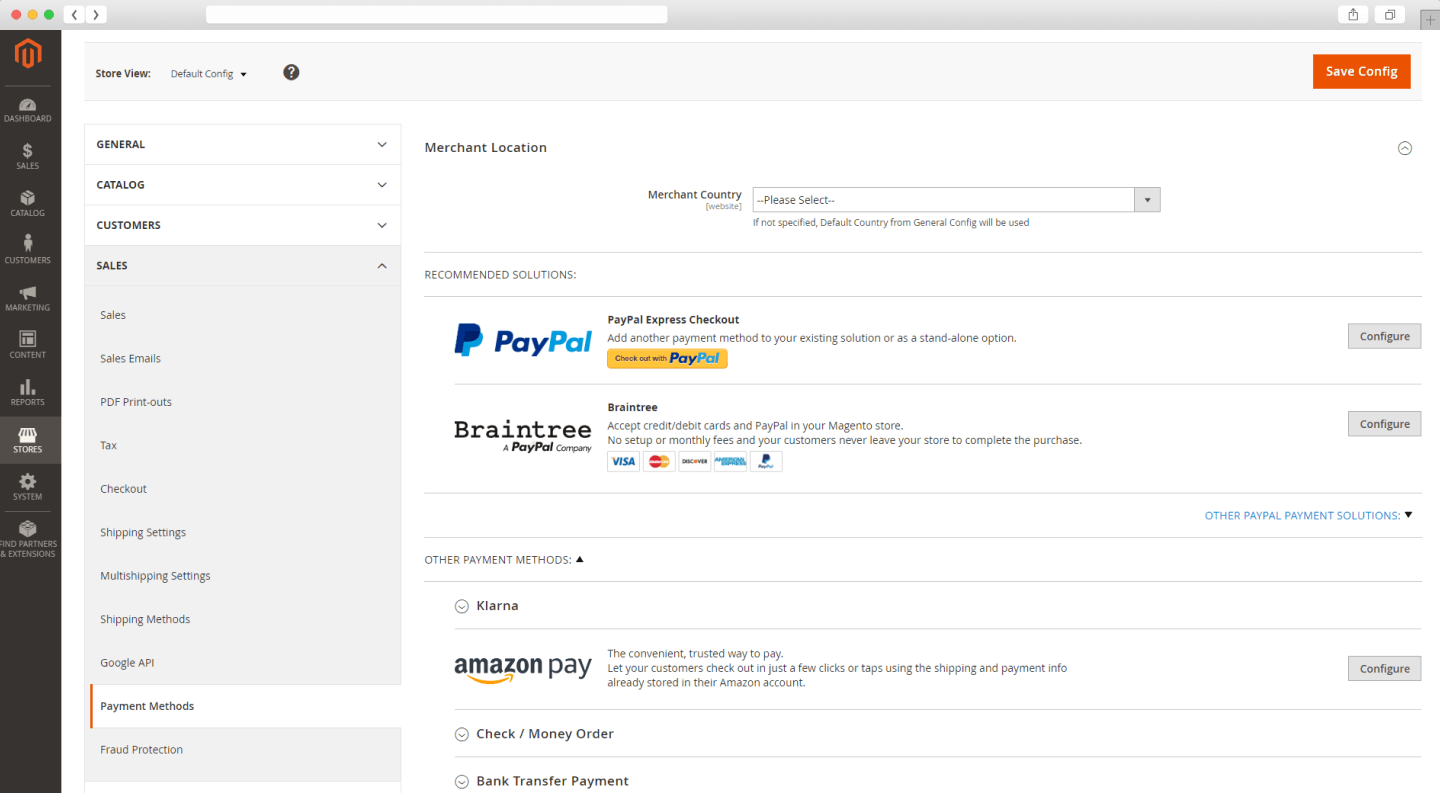This screenshot has height=793, width=1440.
Task: Click the Braintree logo
Action: 523,436
